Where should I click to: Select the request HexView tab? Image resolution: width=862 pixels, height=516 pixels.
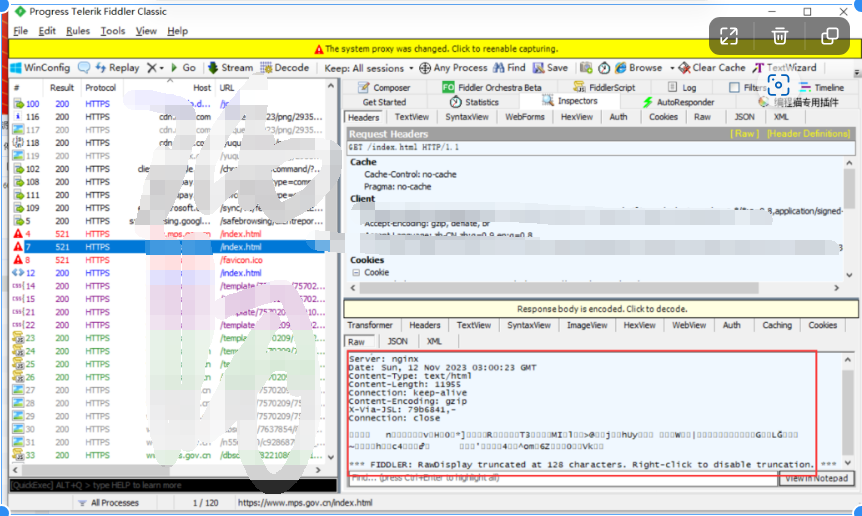pos(577,116)
